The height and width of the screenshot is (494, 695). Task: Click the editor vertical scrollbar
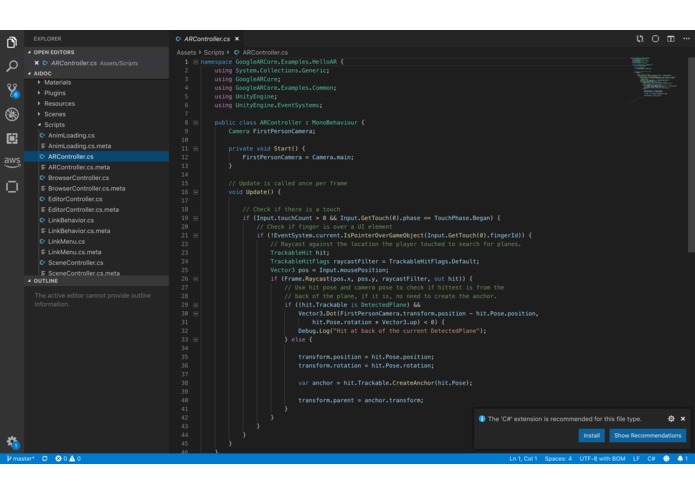tap(691, 155)
